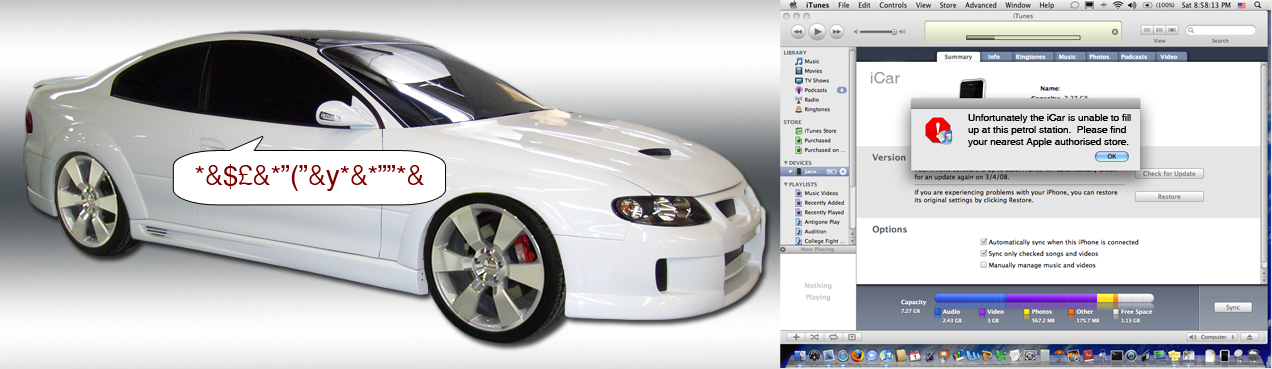Switch to the Info tab

point(994,57)
